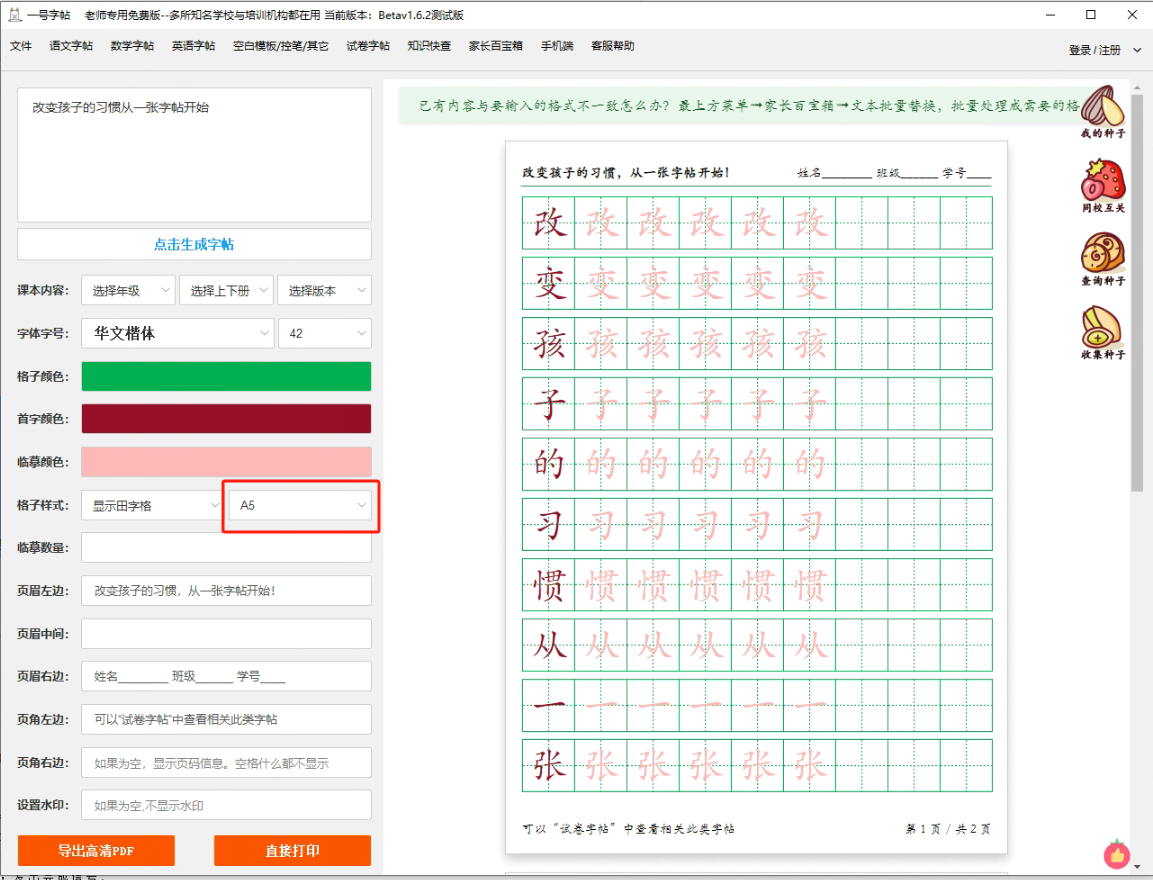Screen dimensions: 1153x880
Task: Open the 同校互关 strawberry icon
Action: [1102, 185]
